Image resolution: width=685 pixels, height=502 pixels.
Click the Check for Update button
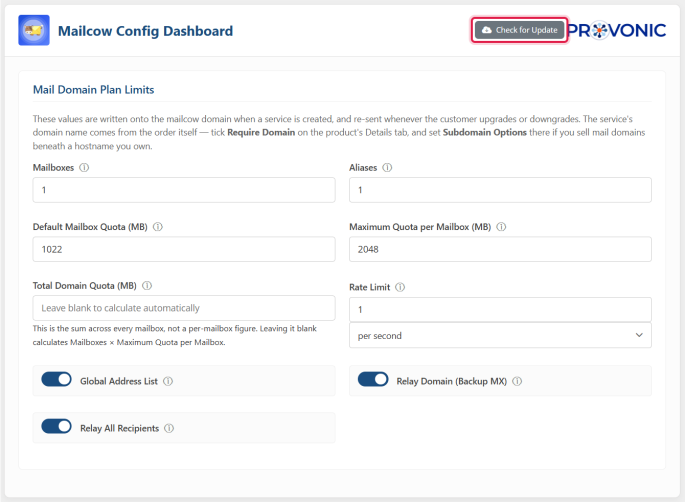tap(519, 30)
